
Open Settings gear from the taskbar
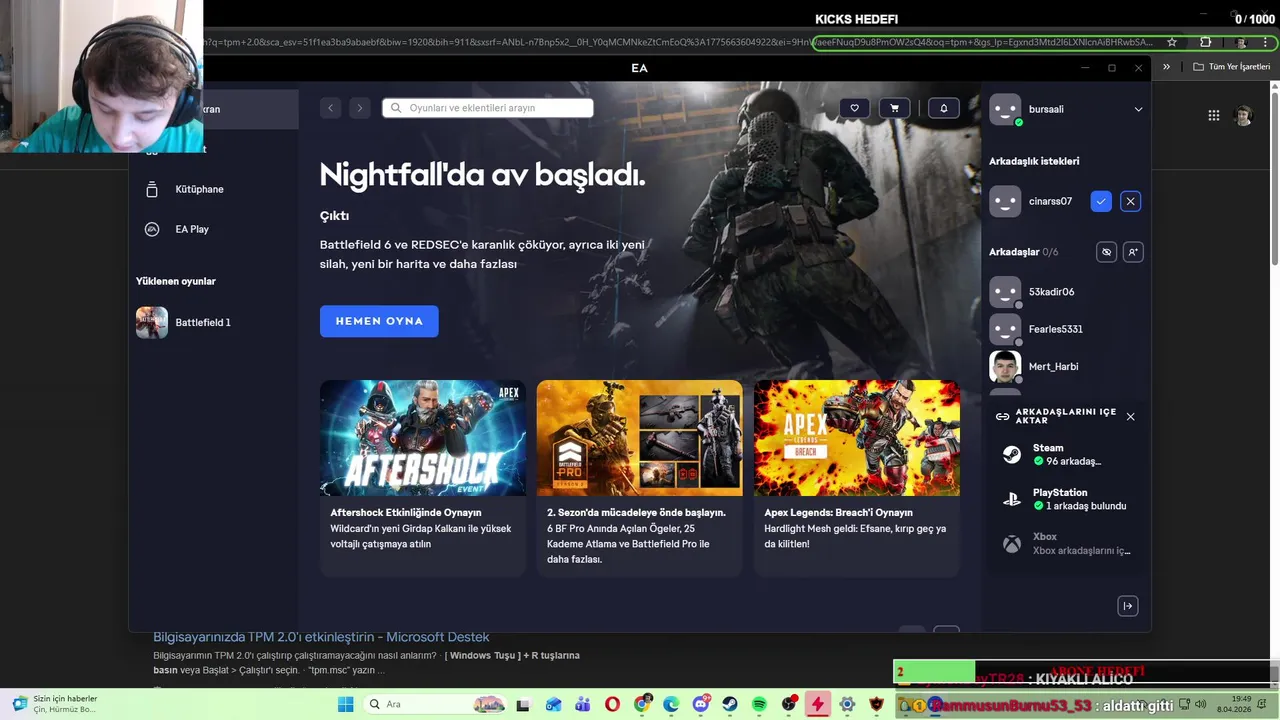coord(848,704)
